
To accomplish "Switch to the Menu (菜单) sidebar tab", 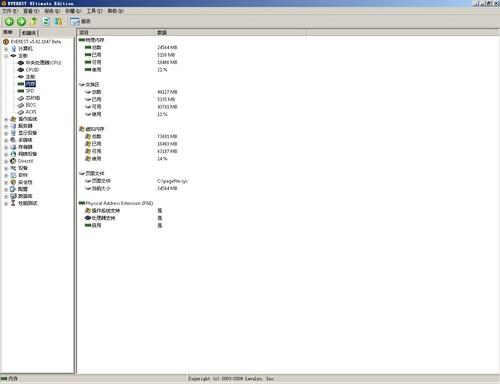I will pyautogui.click(x=8, y=32).
